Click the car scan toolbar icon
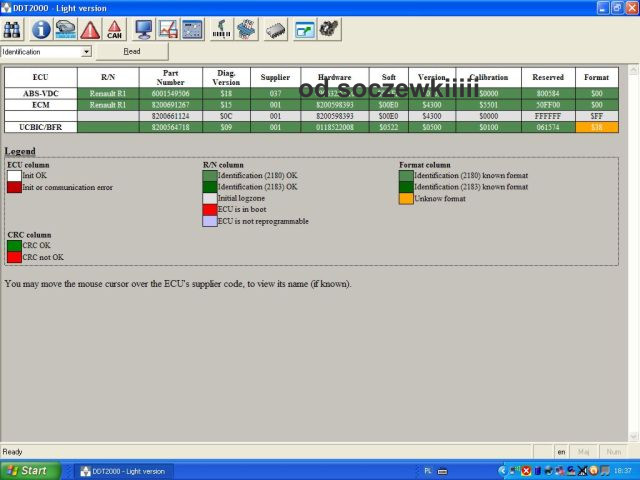Viewport: 640px width, 480px height. point(66,30)
